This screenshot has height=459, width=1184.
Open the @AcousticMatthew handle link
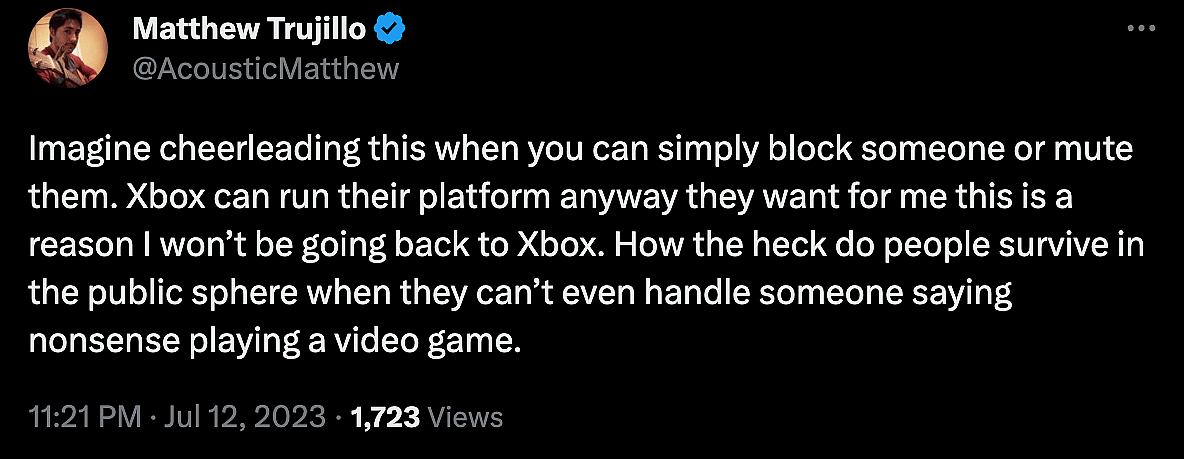pyautogui.click(x=265, y=68)
